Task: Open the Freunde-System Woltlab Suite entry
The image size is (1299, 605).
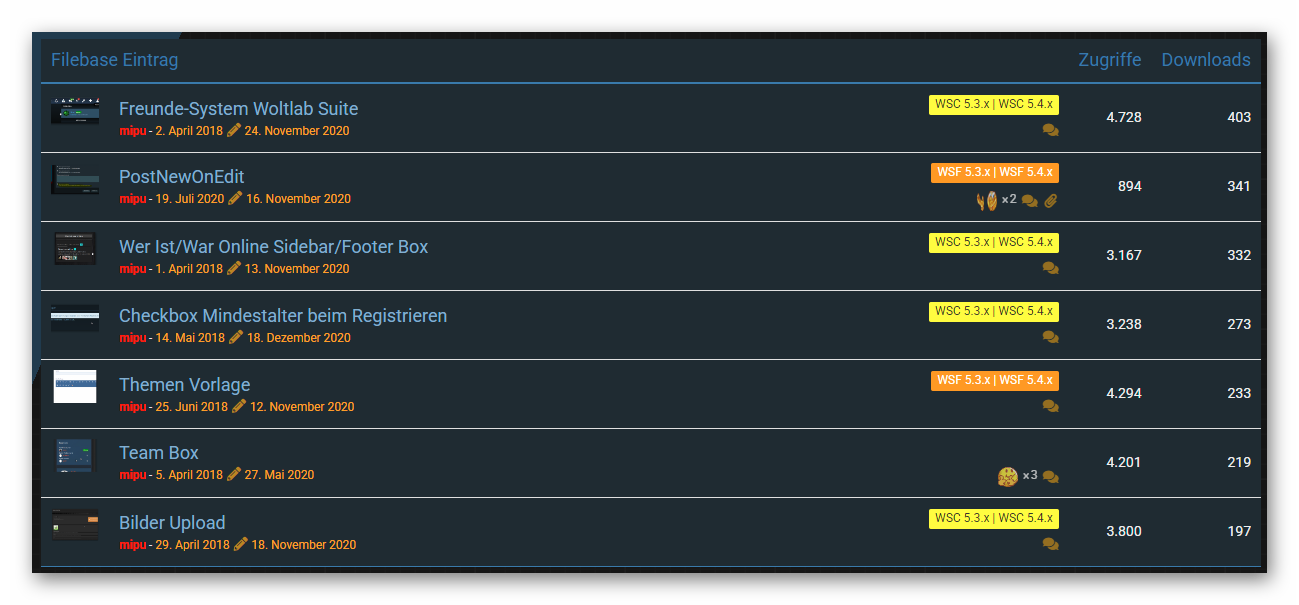Action: click(238, 108)
